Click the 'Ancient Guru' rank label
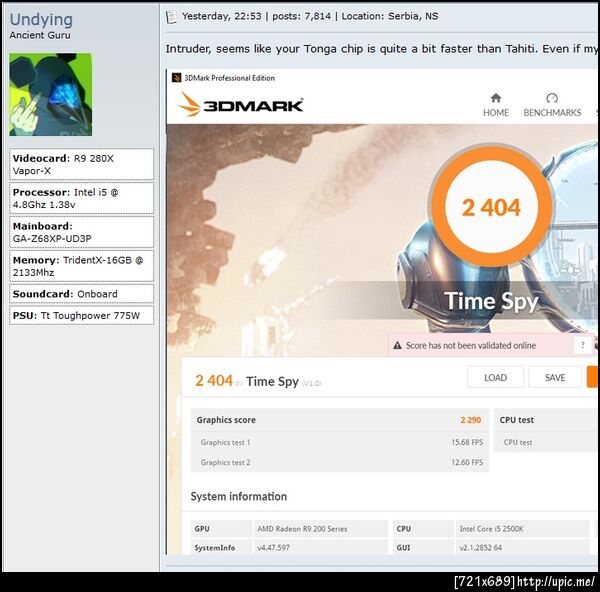600x592 pixels. tap(40, 35)
